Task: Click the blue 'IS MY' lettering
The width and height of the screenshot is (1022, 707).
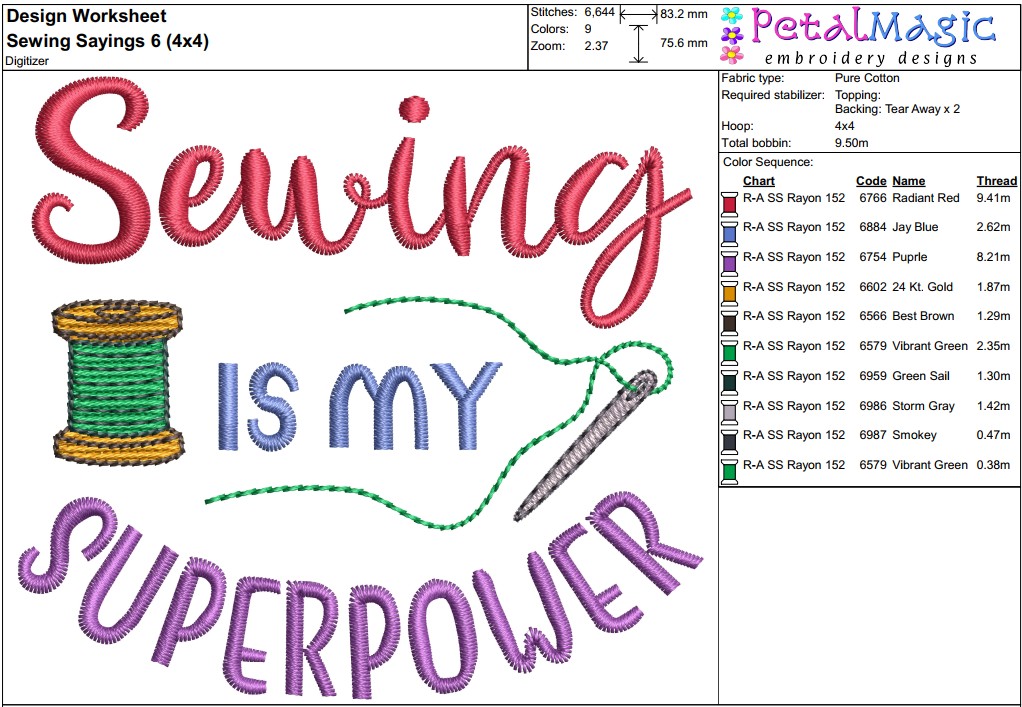Action: tap(360, 406)
